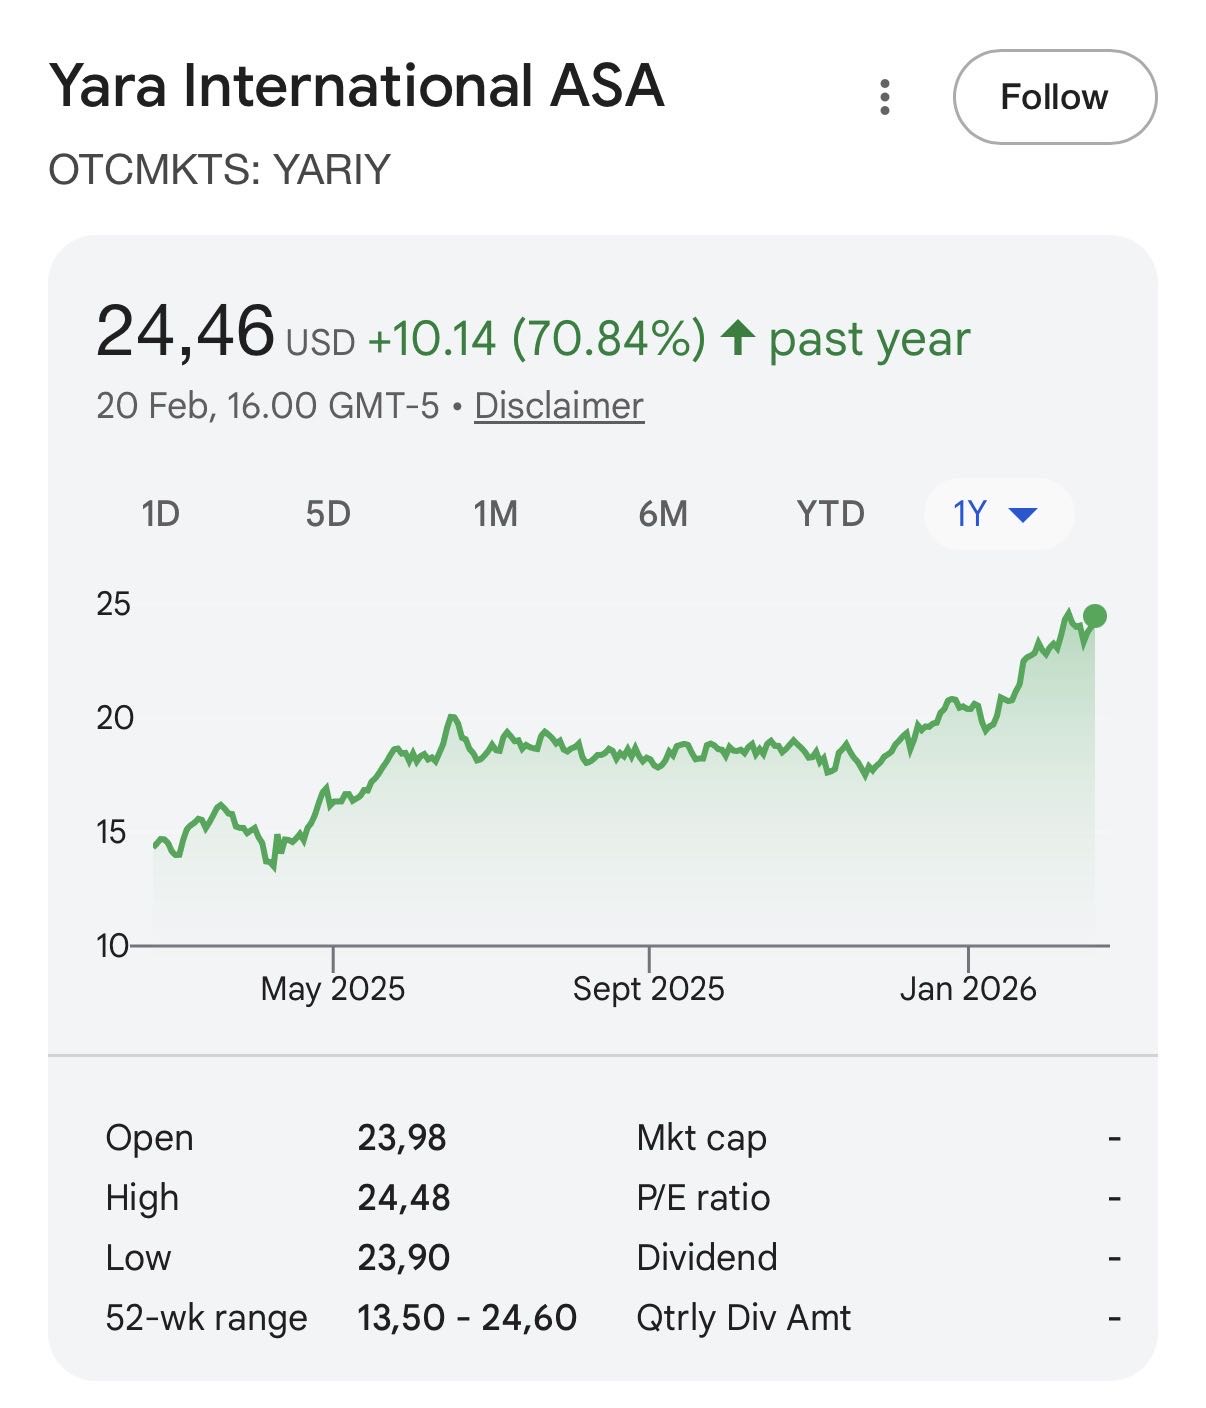Click the Follow button
Screen dimensions: 1206x1408
(1054, 97)
